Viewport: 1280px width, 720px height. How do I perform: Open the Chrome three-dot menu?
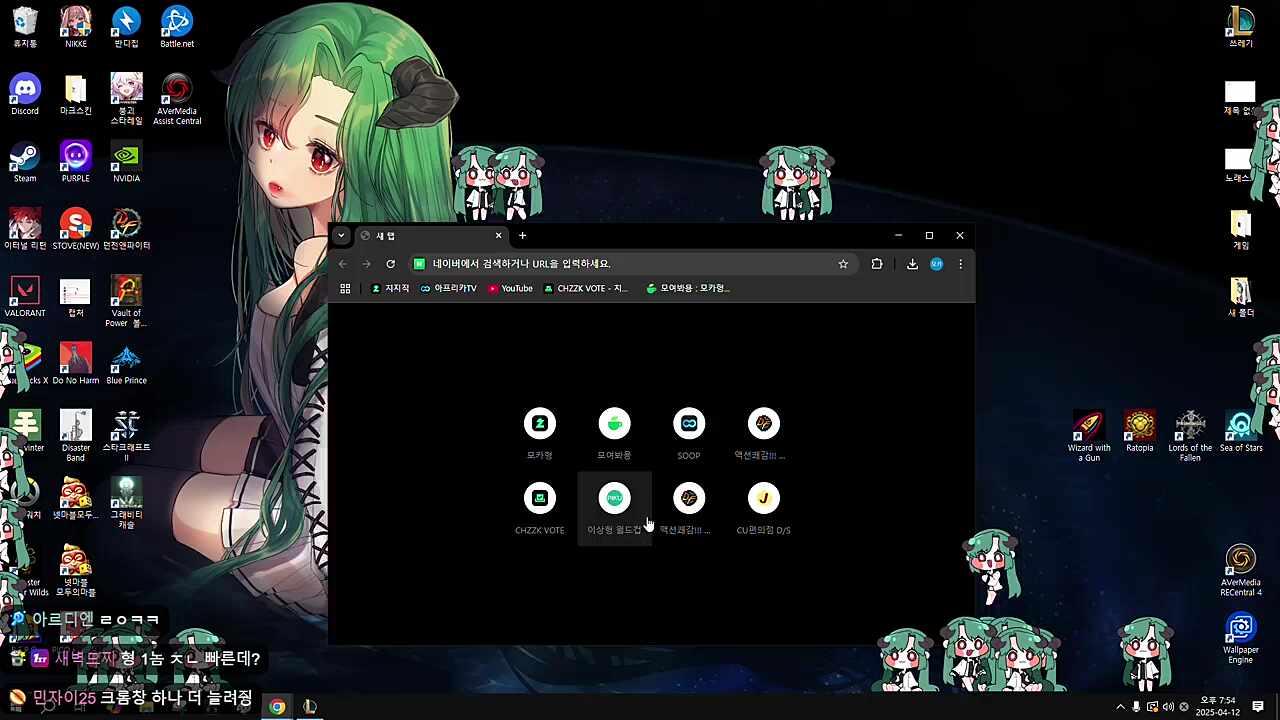click(x=960, y=264)
